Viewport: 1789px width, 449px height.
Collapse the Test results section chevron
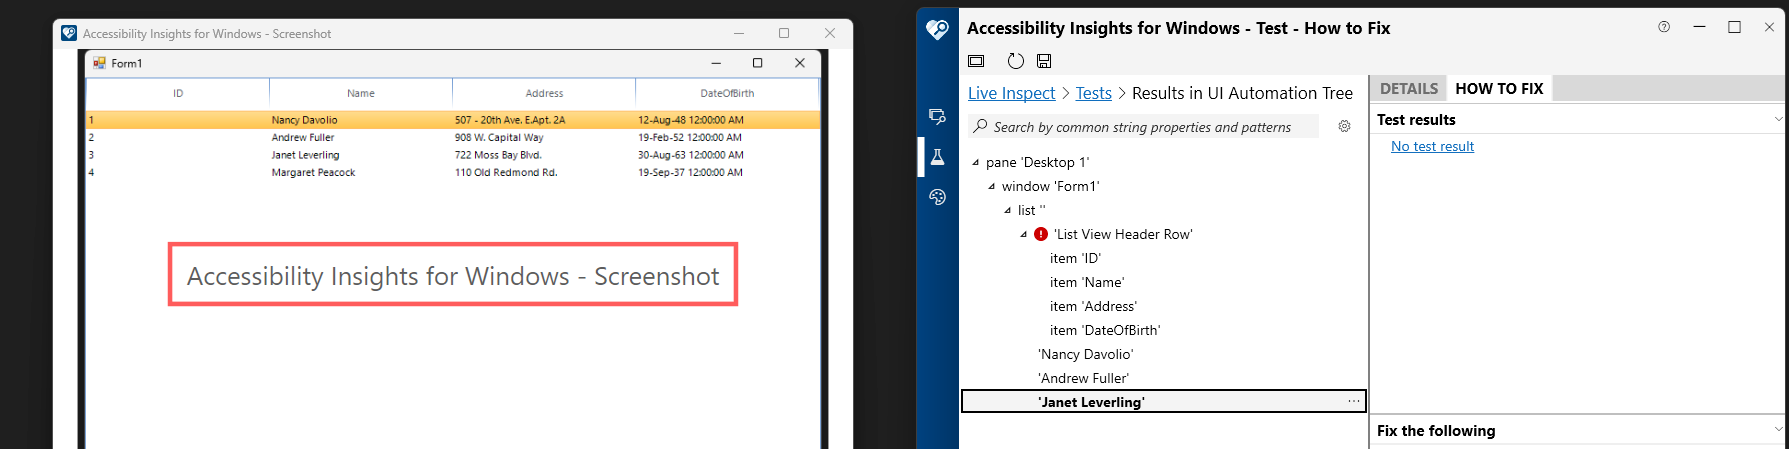pyautogui.click(x=1778, y=119)
